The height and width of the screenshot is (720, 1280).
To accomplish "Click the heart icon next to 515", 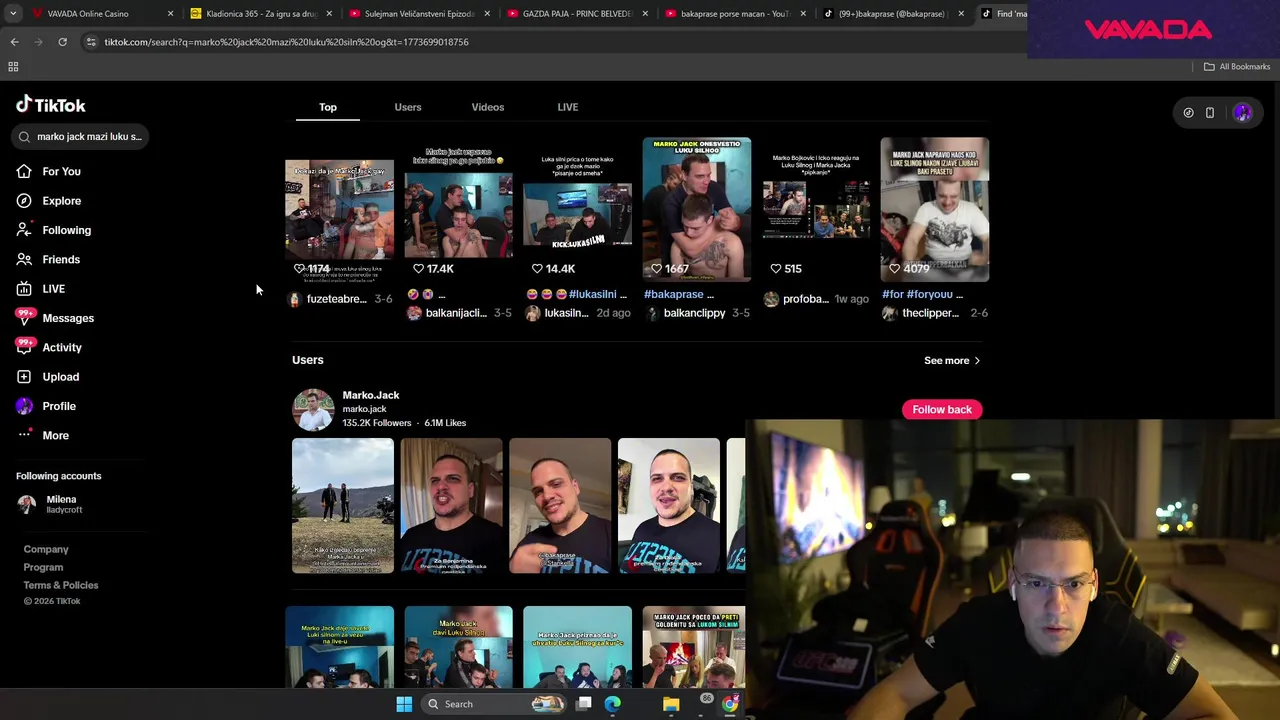I will [775, 269].
